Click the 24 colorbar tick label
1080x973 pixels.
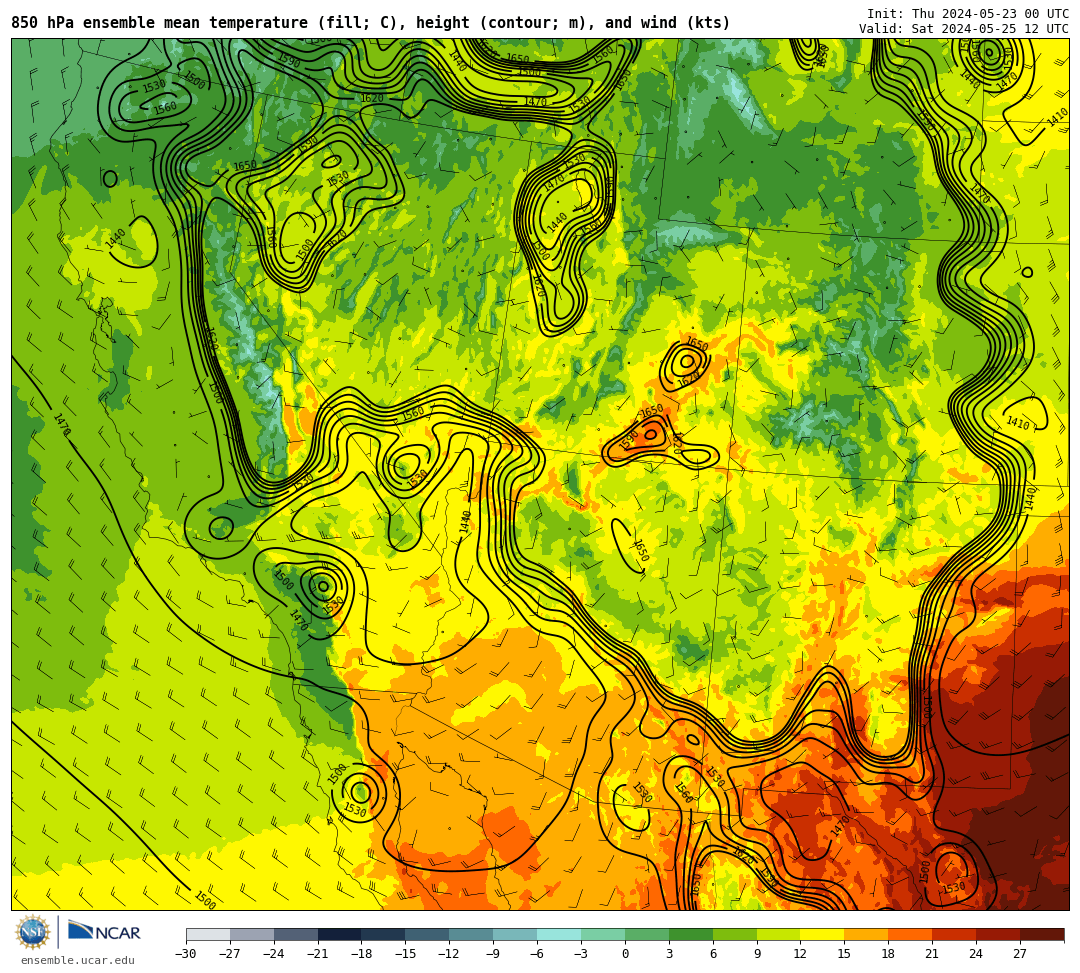tap(976, 954)
